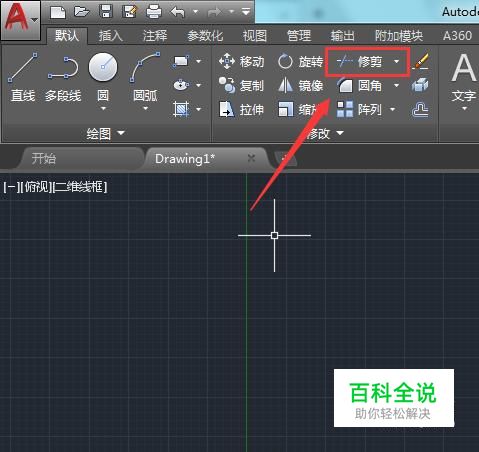Expand the 阵列 array dropdown arrow

[x=393, y=109]
